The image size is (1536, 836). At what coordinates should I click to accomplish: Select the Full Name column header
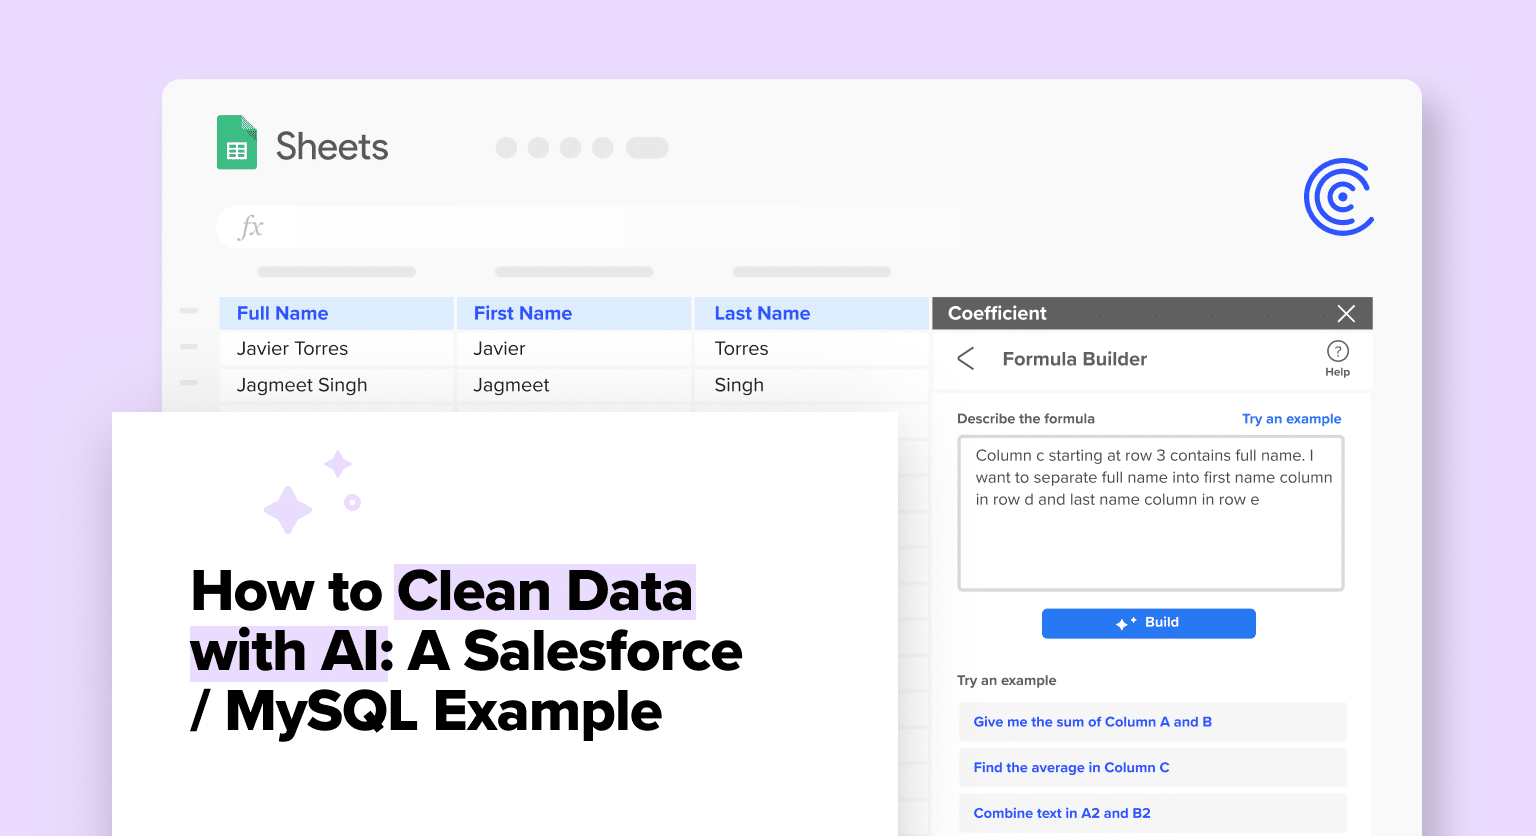(337, 313)
